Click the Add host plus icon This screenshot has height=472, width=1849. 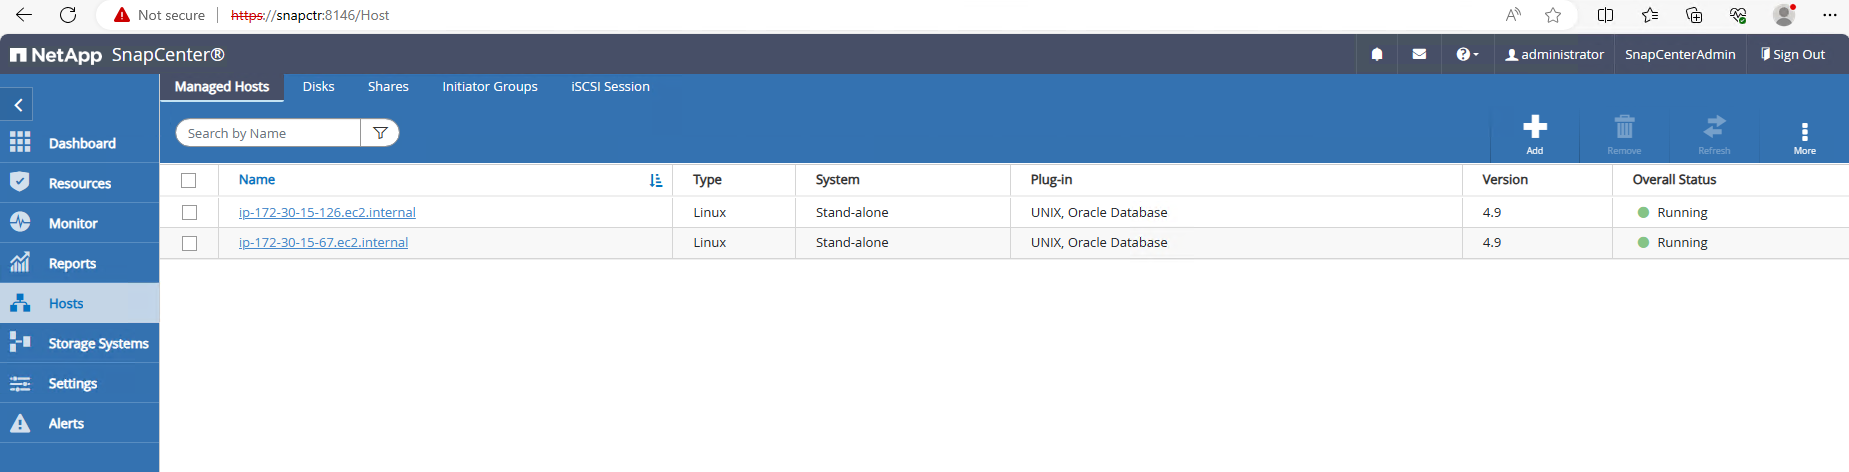pyautogui.click(x=1534, y=128)
